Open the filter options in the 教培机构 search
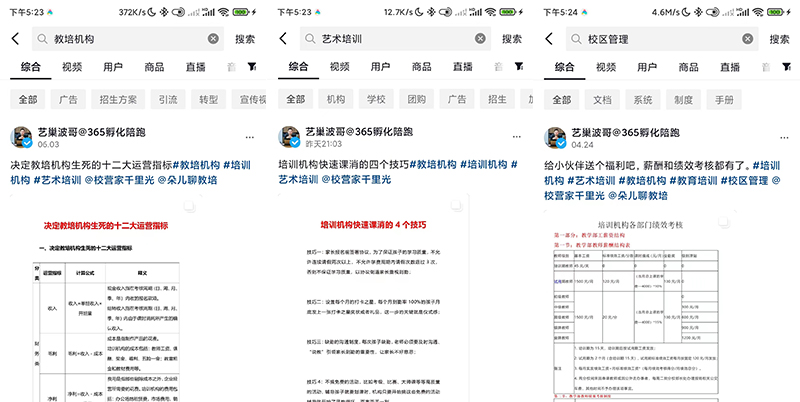Screen dimensions: 800x402 [253, 67]
